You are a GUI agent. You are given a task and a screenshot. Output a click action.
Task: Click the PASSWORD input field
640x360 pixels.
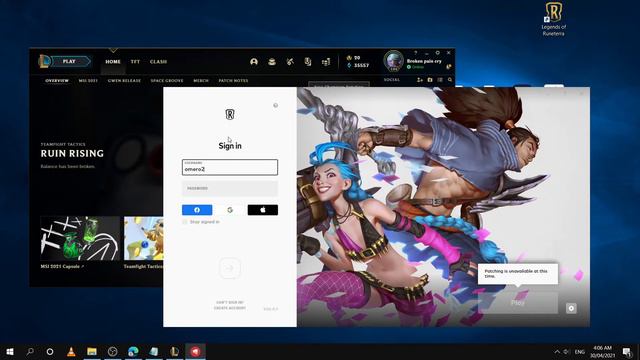point(230,189)
